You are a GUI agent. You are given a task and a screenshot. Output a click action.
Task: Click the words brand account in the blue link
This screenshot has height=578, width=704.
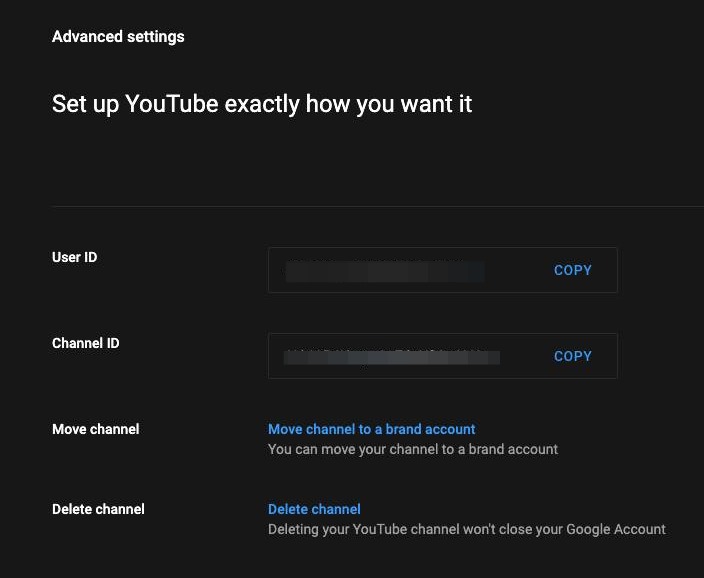click(431, 429)
